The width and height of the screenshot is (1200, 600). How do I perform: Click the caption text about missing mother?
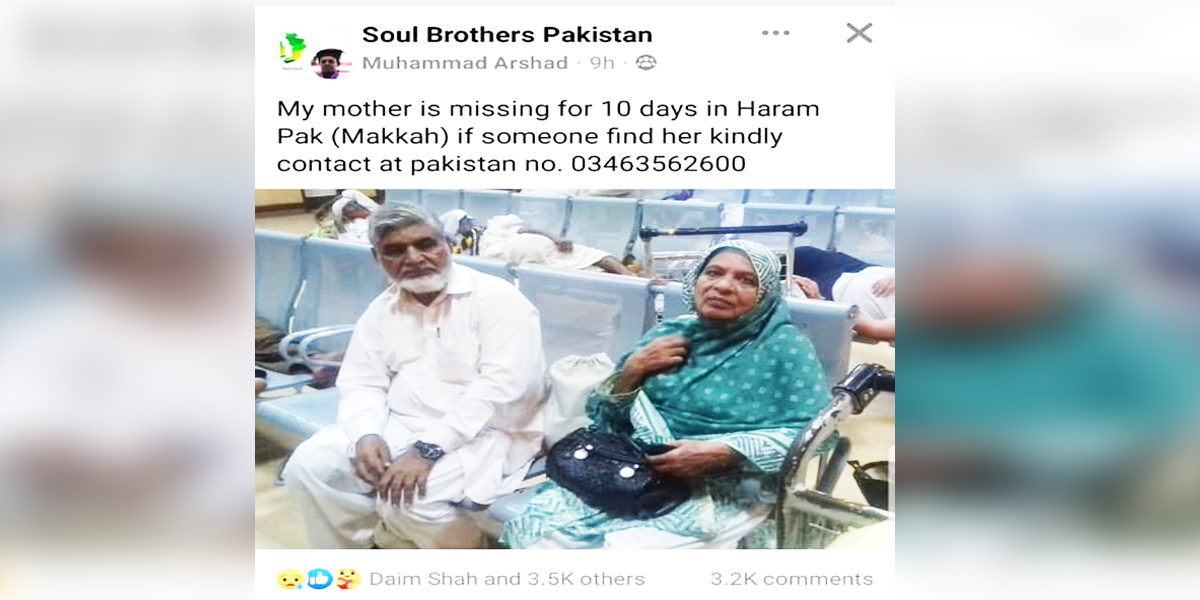click(548, 135)
